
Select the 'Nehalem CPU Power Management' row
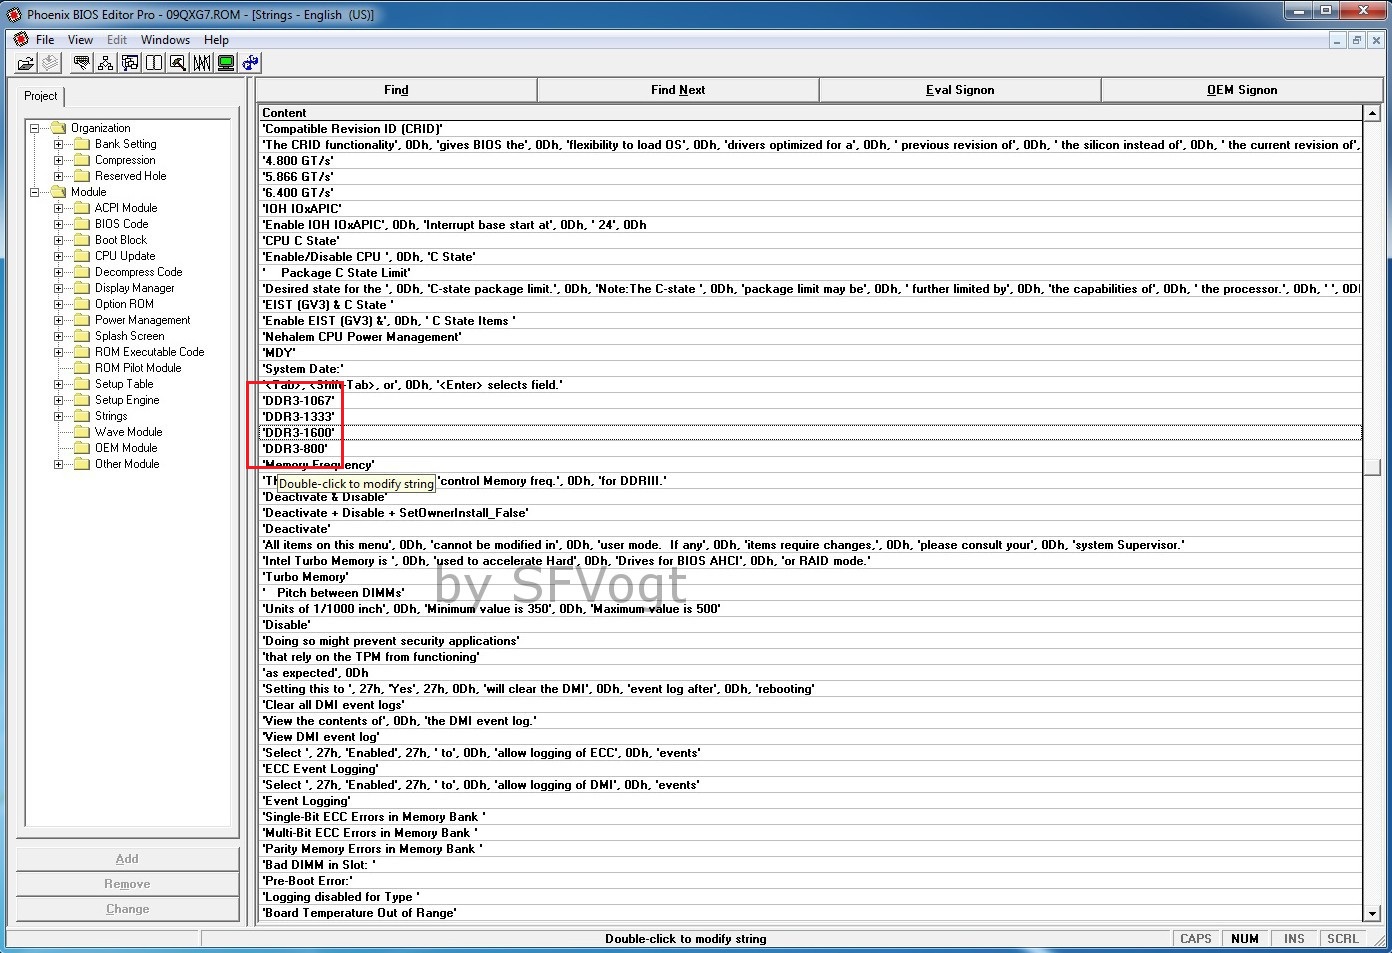pyautogui.click(x=810, y=337)
